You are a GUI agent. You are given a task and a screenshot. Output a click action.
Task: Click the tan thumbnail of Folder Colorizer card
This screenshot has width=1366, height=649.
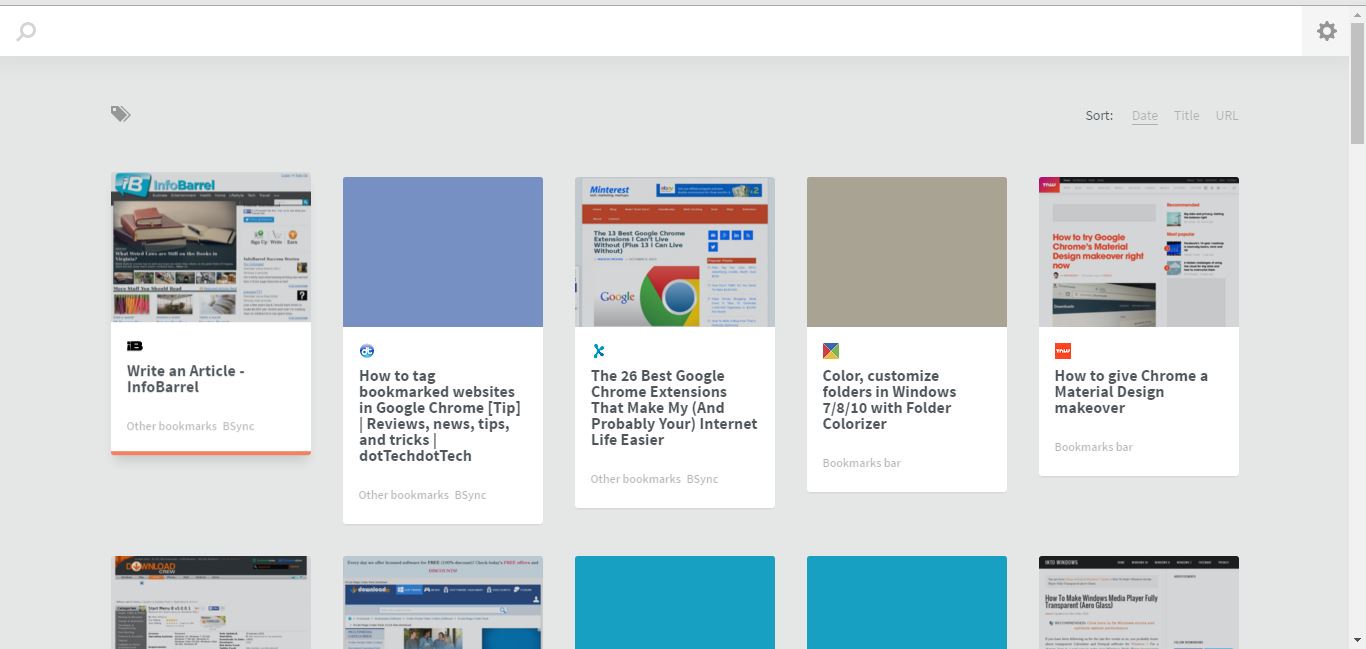907,252
